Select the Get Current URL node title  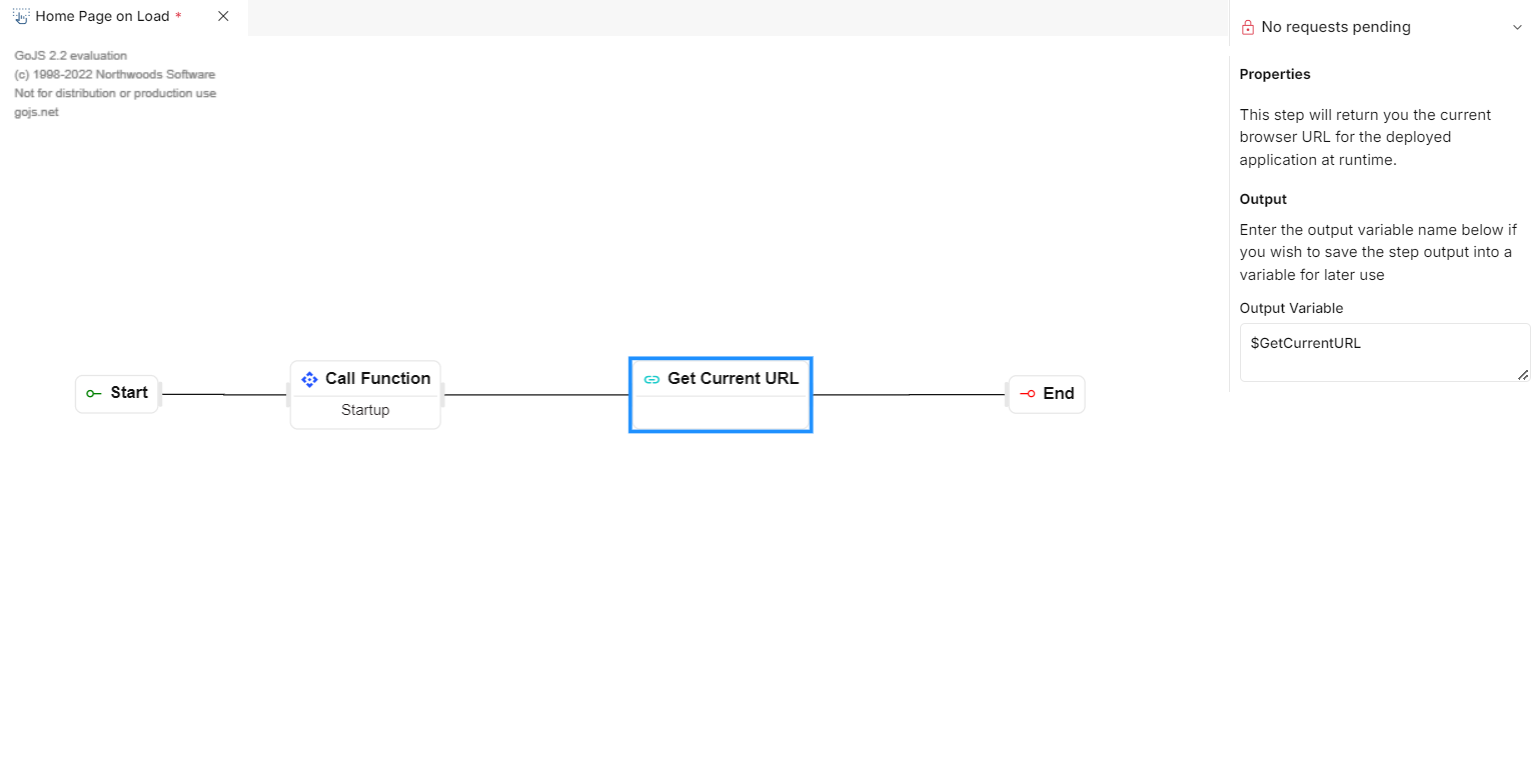point(733,378)
